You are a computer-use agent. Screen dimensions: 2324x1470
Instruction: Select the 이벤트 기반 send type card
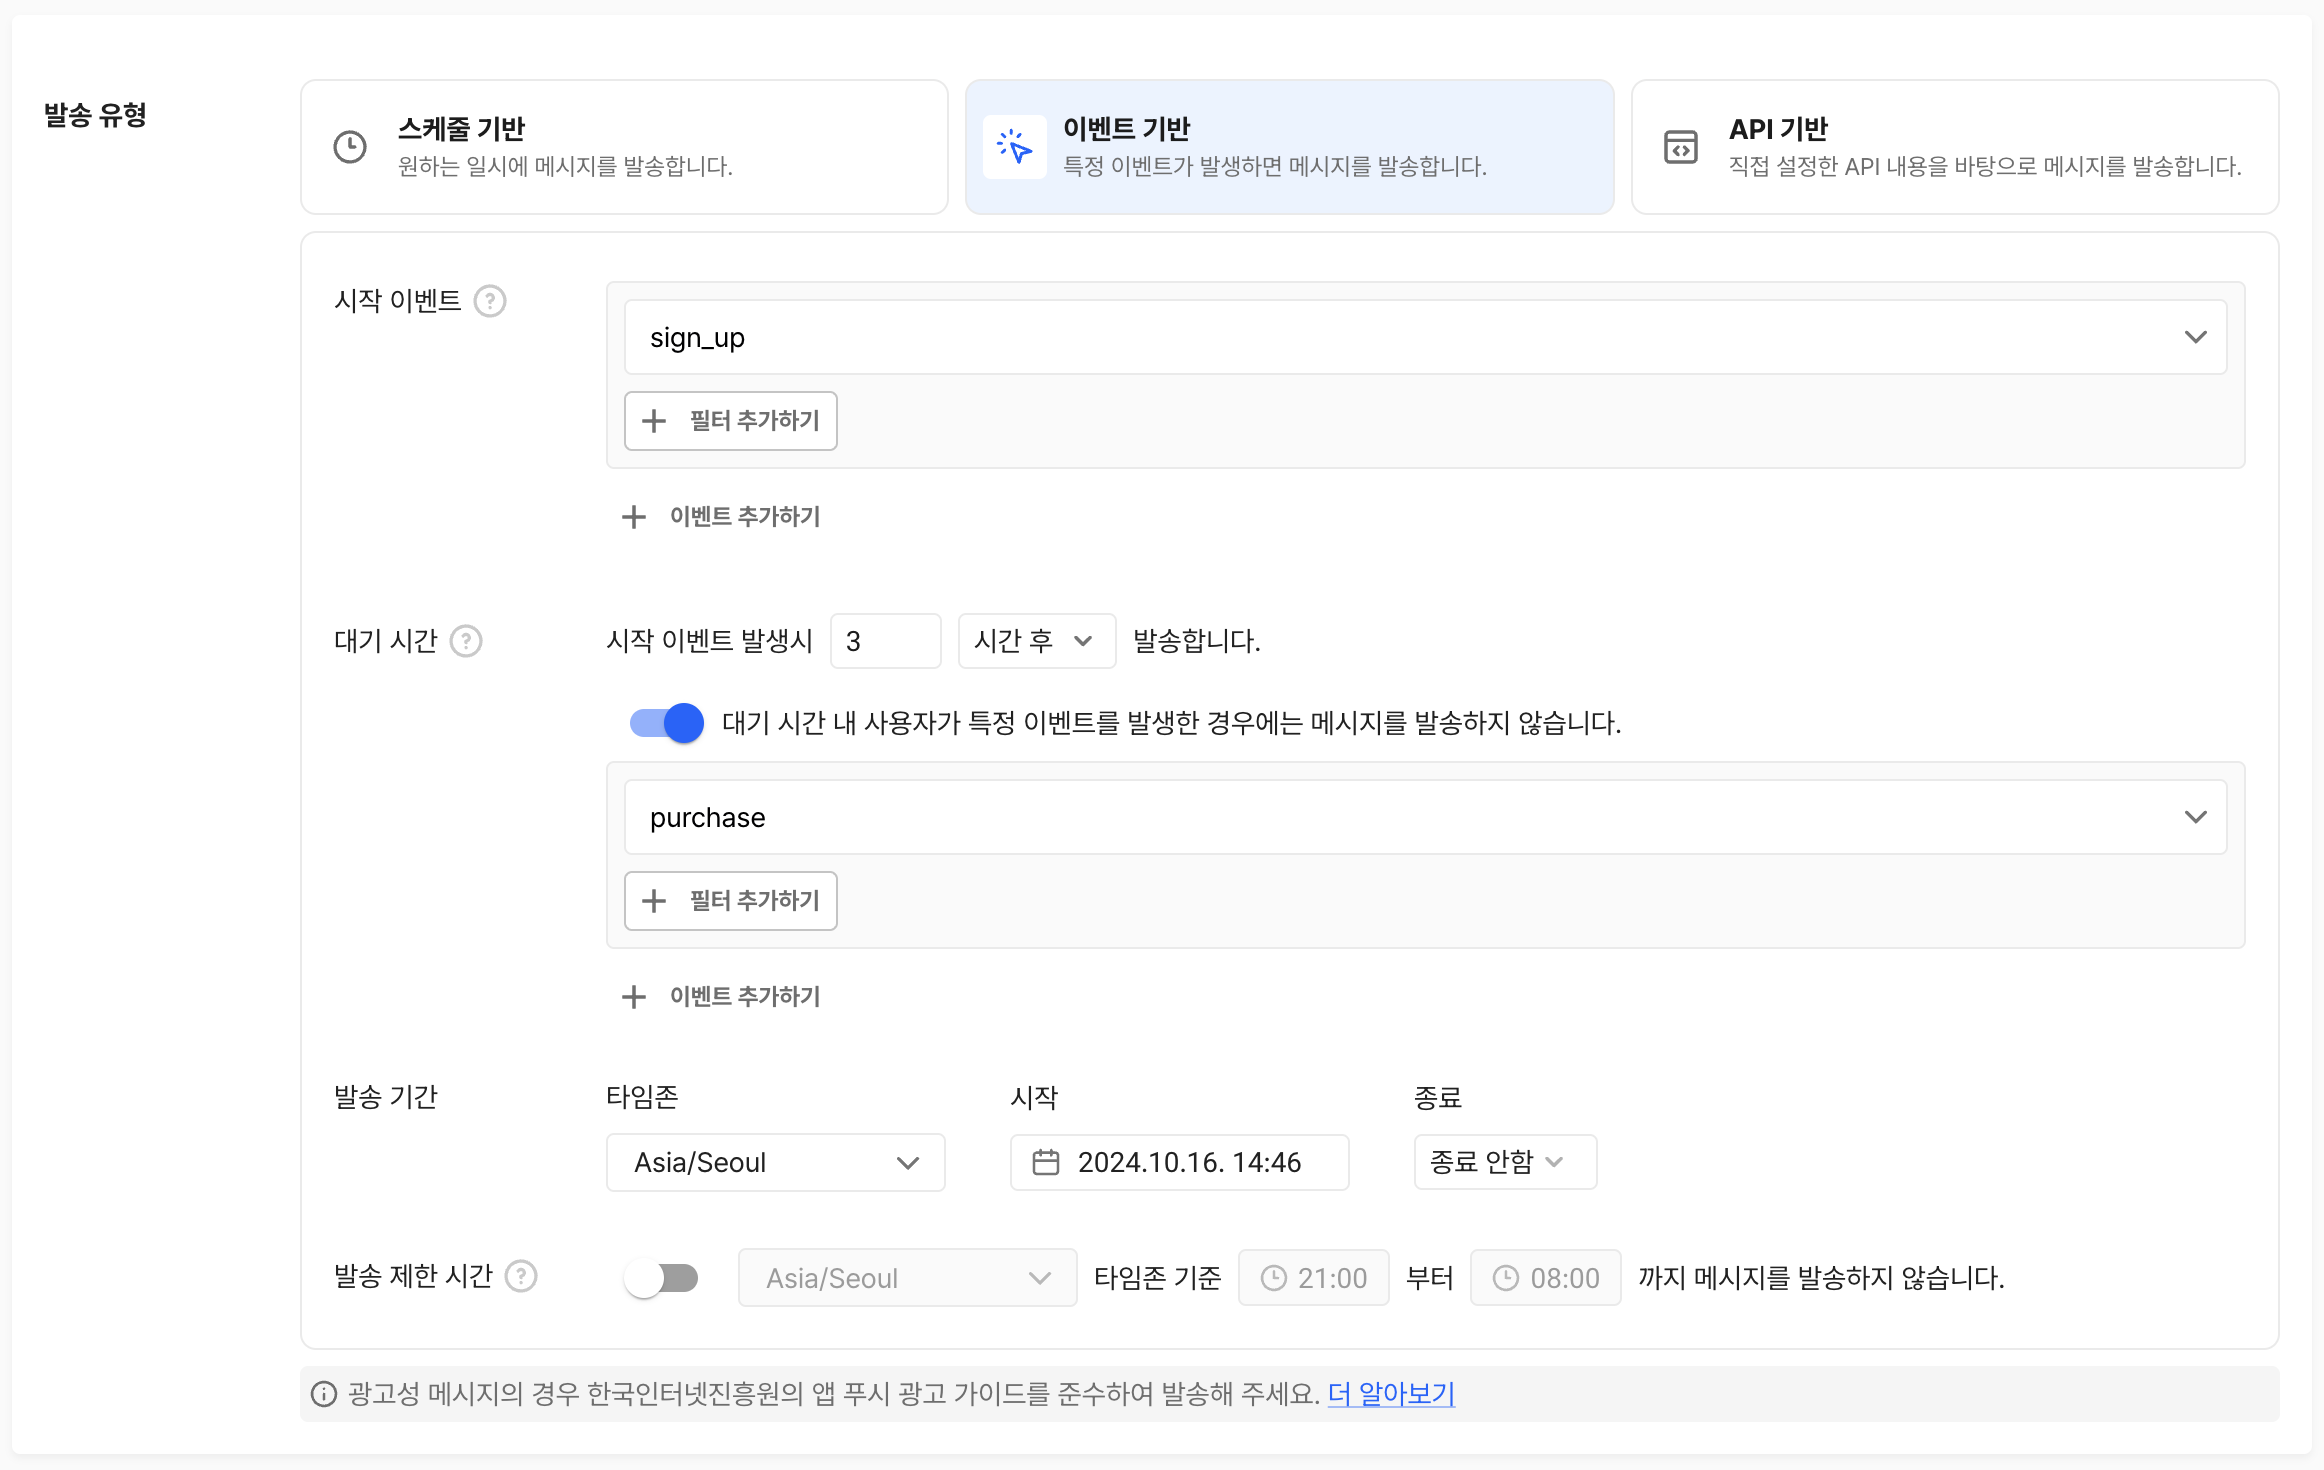tap(1289, 147)
